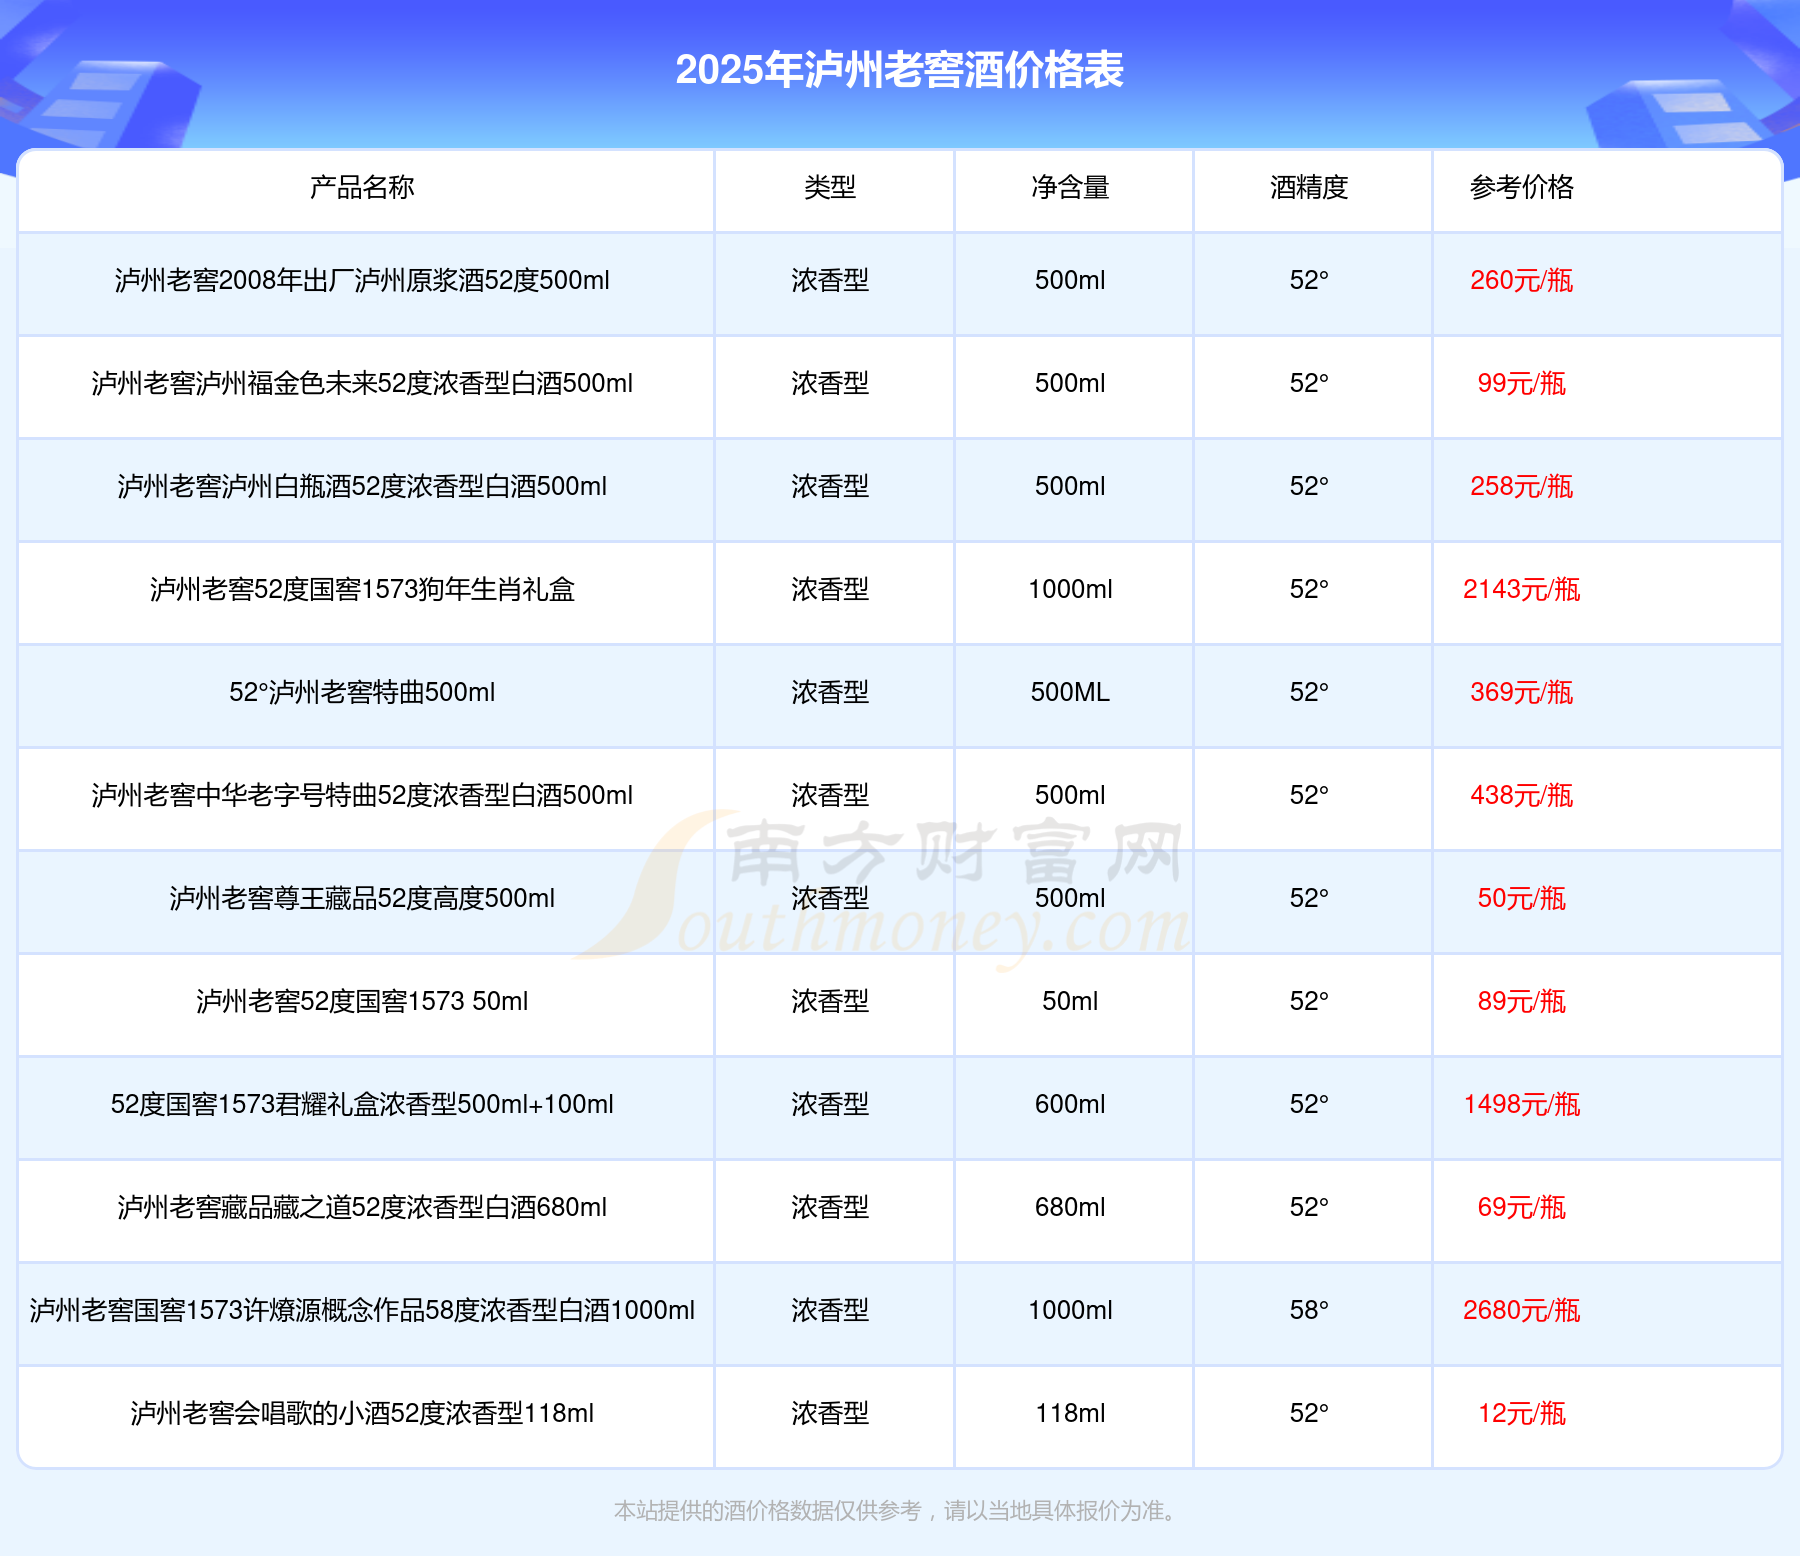Select 泸州老窖会唱歌的小酒52度浓香型118ml name

tap(362, 1414)
